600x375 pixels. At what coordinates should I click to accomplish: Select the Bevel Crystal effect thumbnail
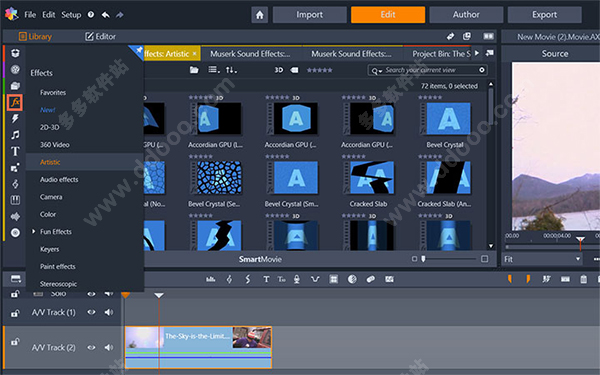point(448,119)
